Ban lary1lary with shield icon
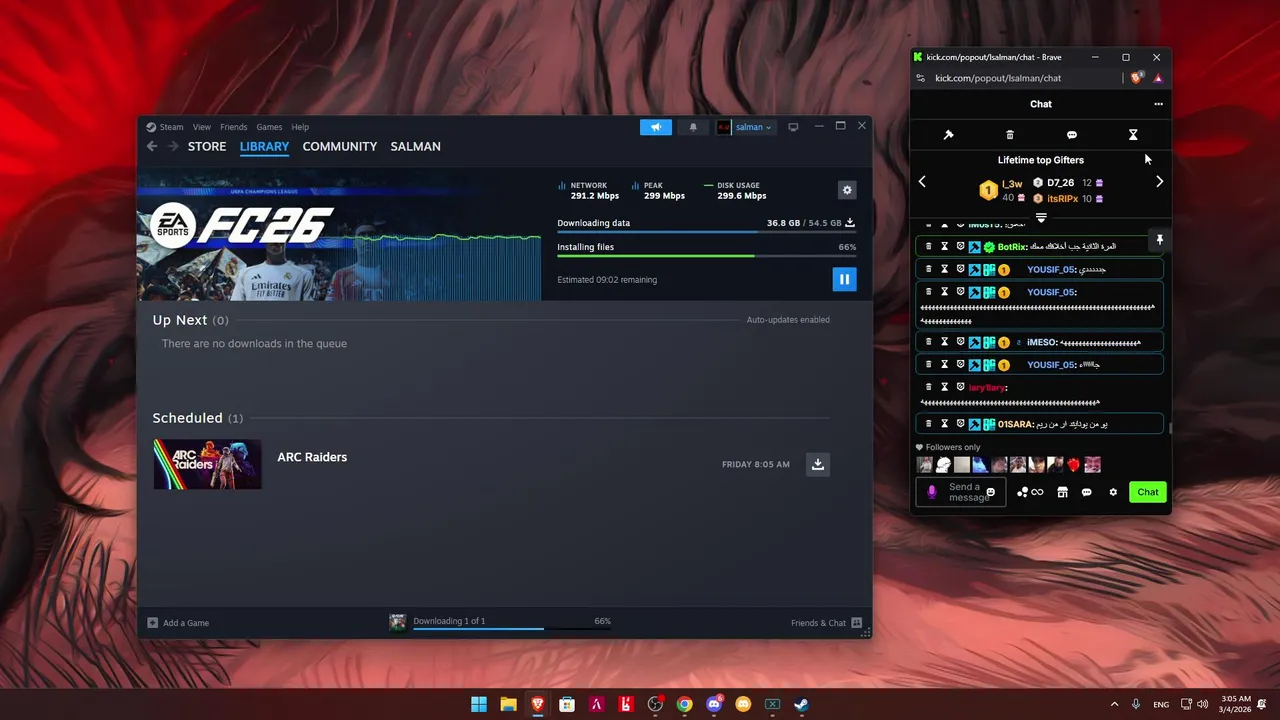The width and height of the screenshot is (1280, 720). pos(960,387)
